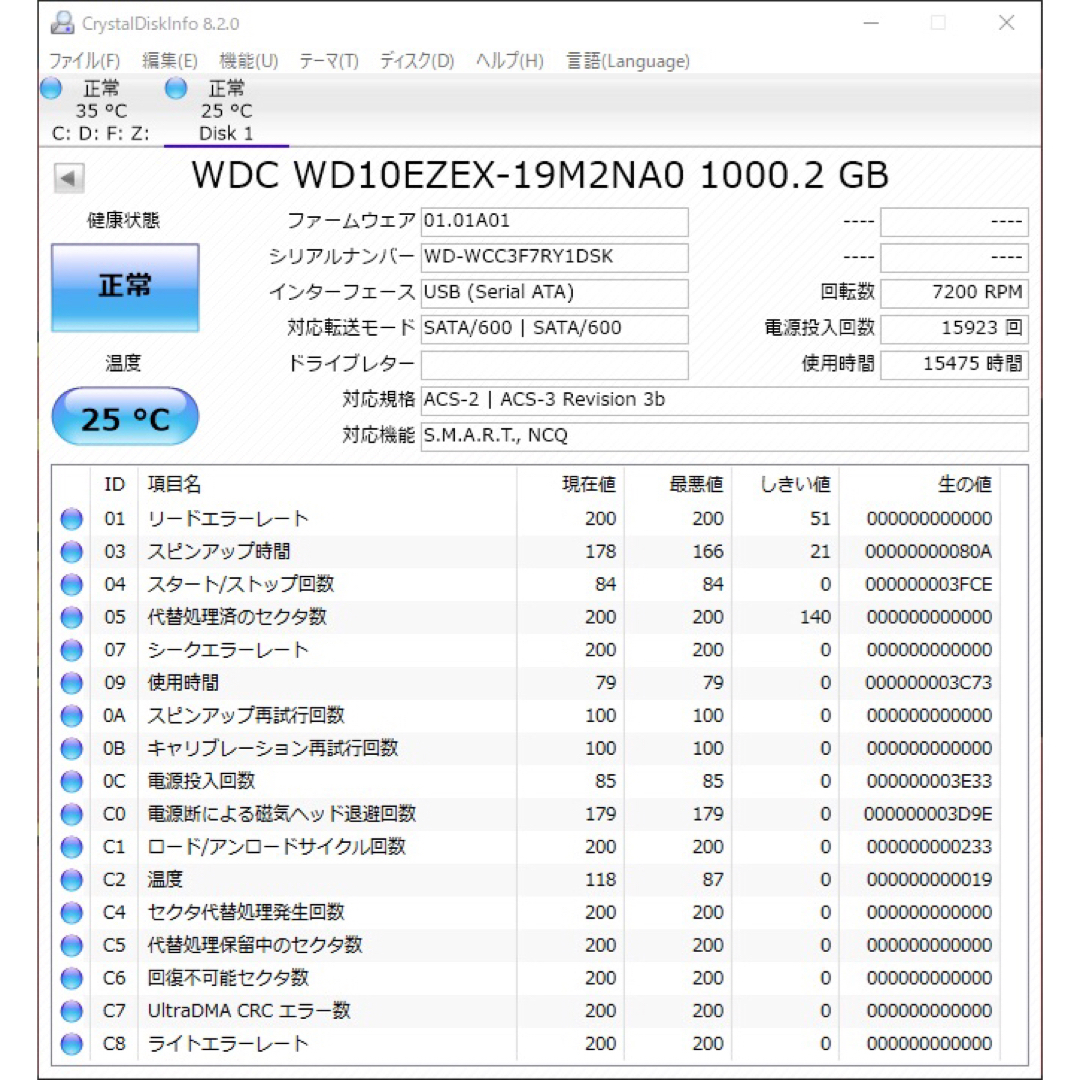Viewport: 1080px width, 1080px height.
Task: Click raw value 000000003FCE
Action: [x=928, y=585]
